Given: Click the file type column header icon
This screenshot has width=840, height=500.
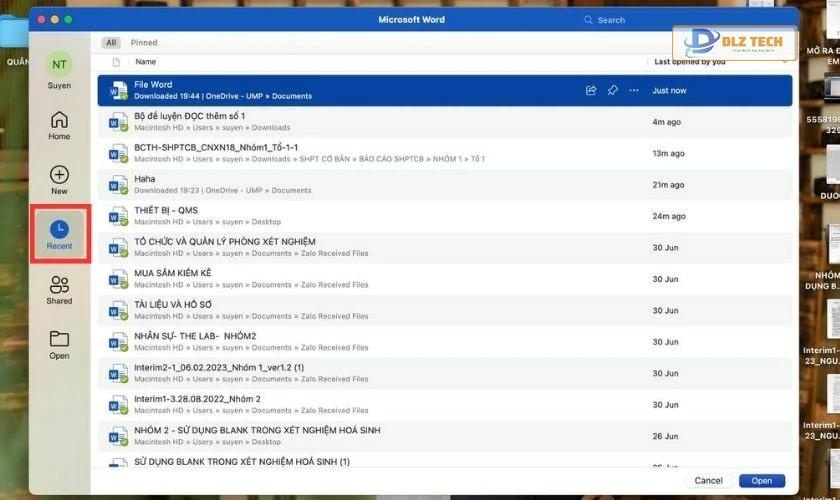Looking at the screenshot, I should pyautogui.click(x=116, y=62).
